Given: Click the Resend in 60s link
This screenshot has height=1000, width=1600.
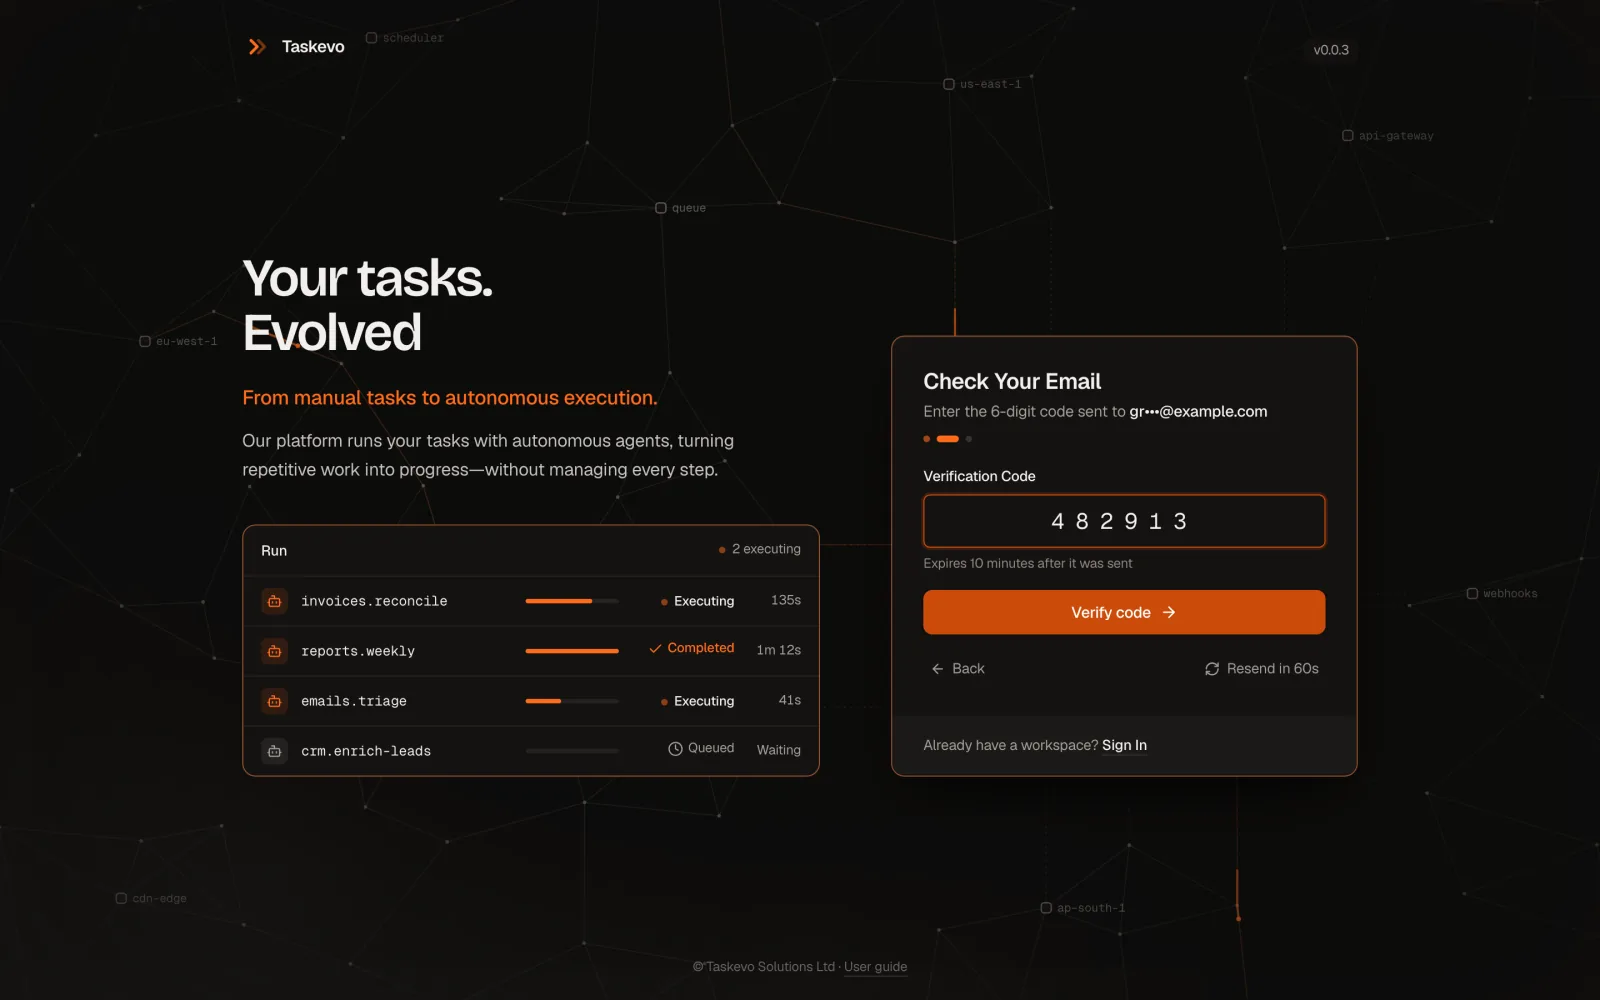Looking at the screenshot, I should point(1262,669).
